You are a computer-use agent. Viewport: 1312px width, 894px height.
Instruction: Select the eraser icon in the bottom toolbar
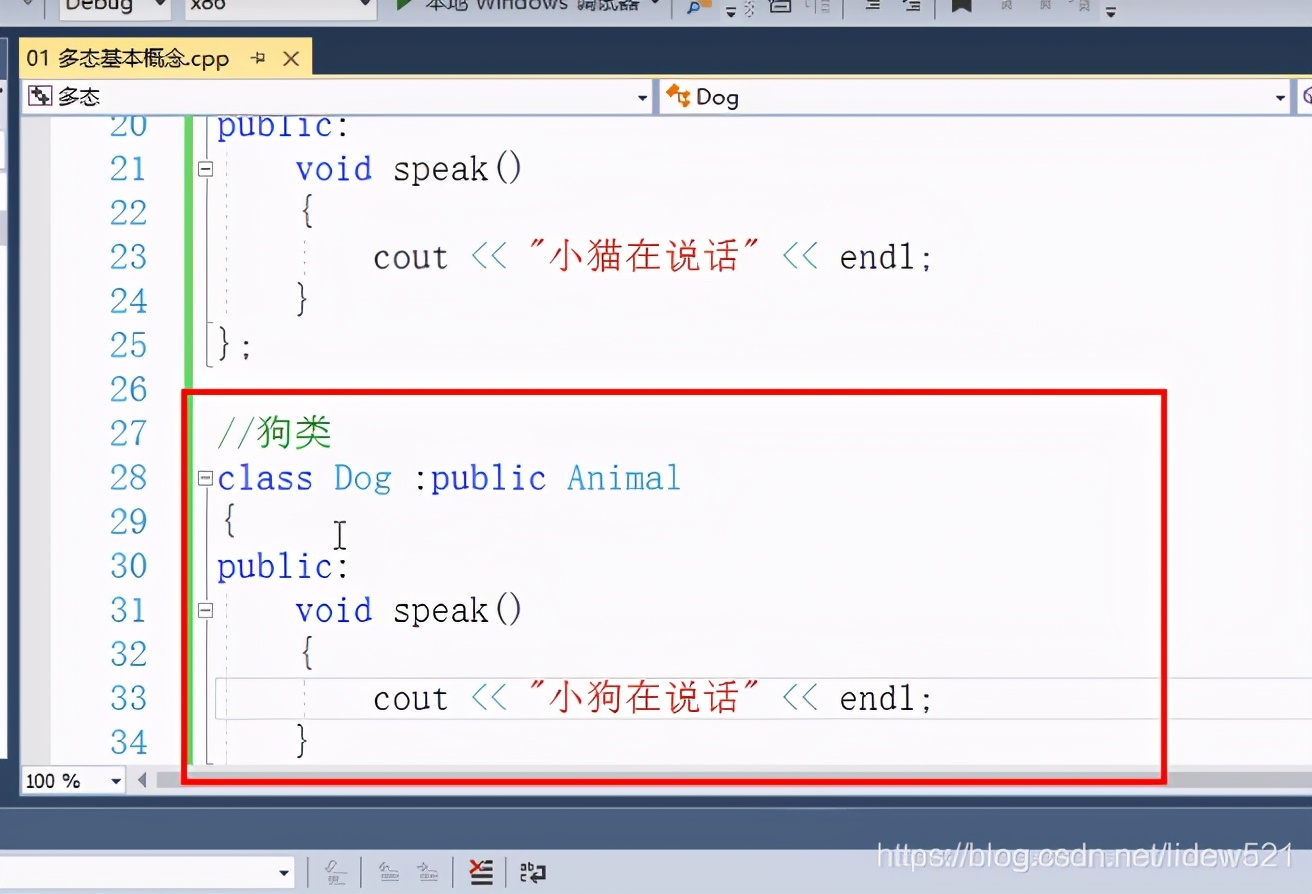335,872
